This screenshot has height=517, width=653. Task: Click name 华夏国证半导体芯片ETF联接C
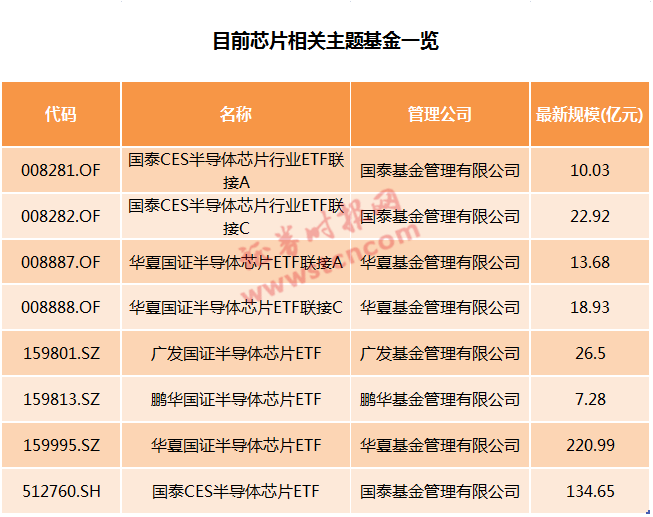pos(236,308)
